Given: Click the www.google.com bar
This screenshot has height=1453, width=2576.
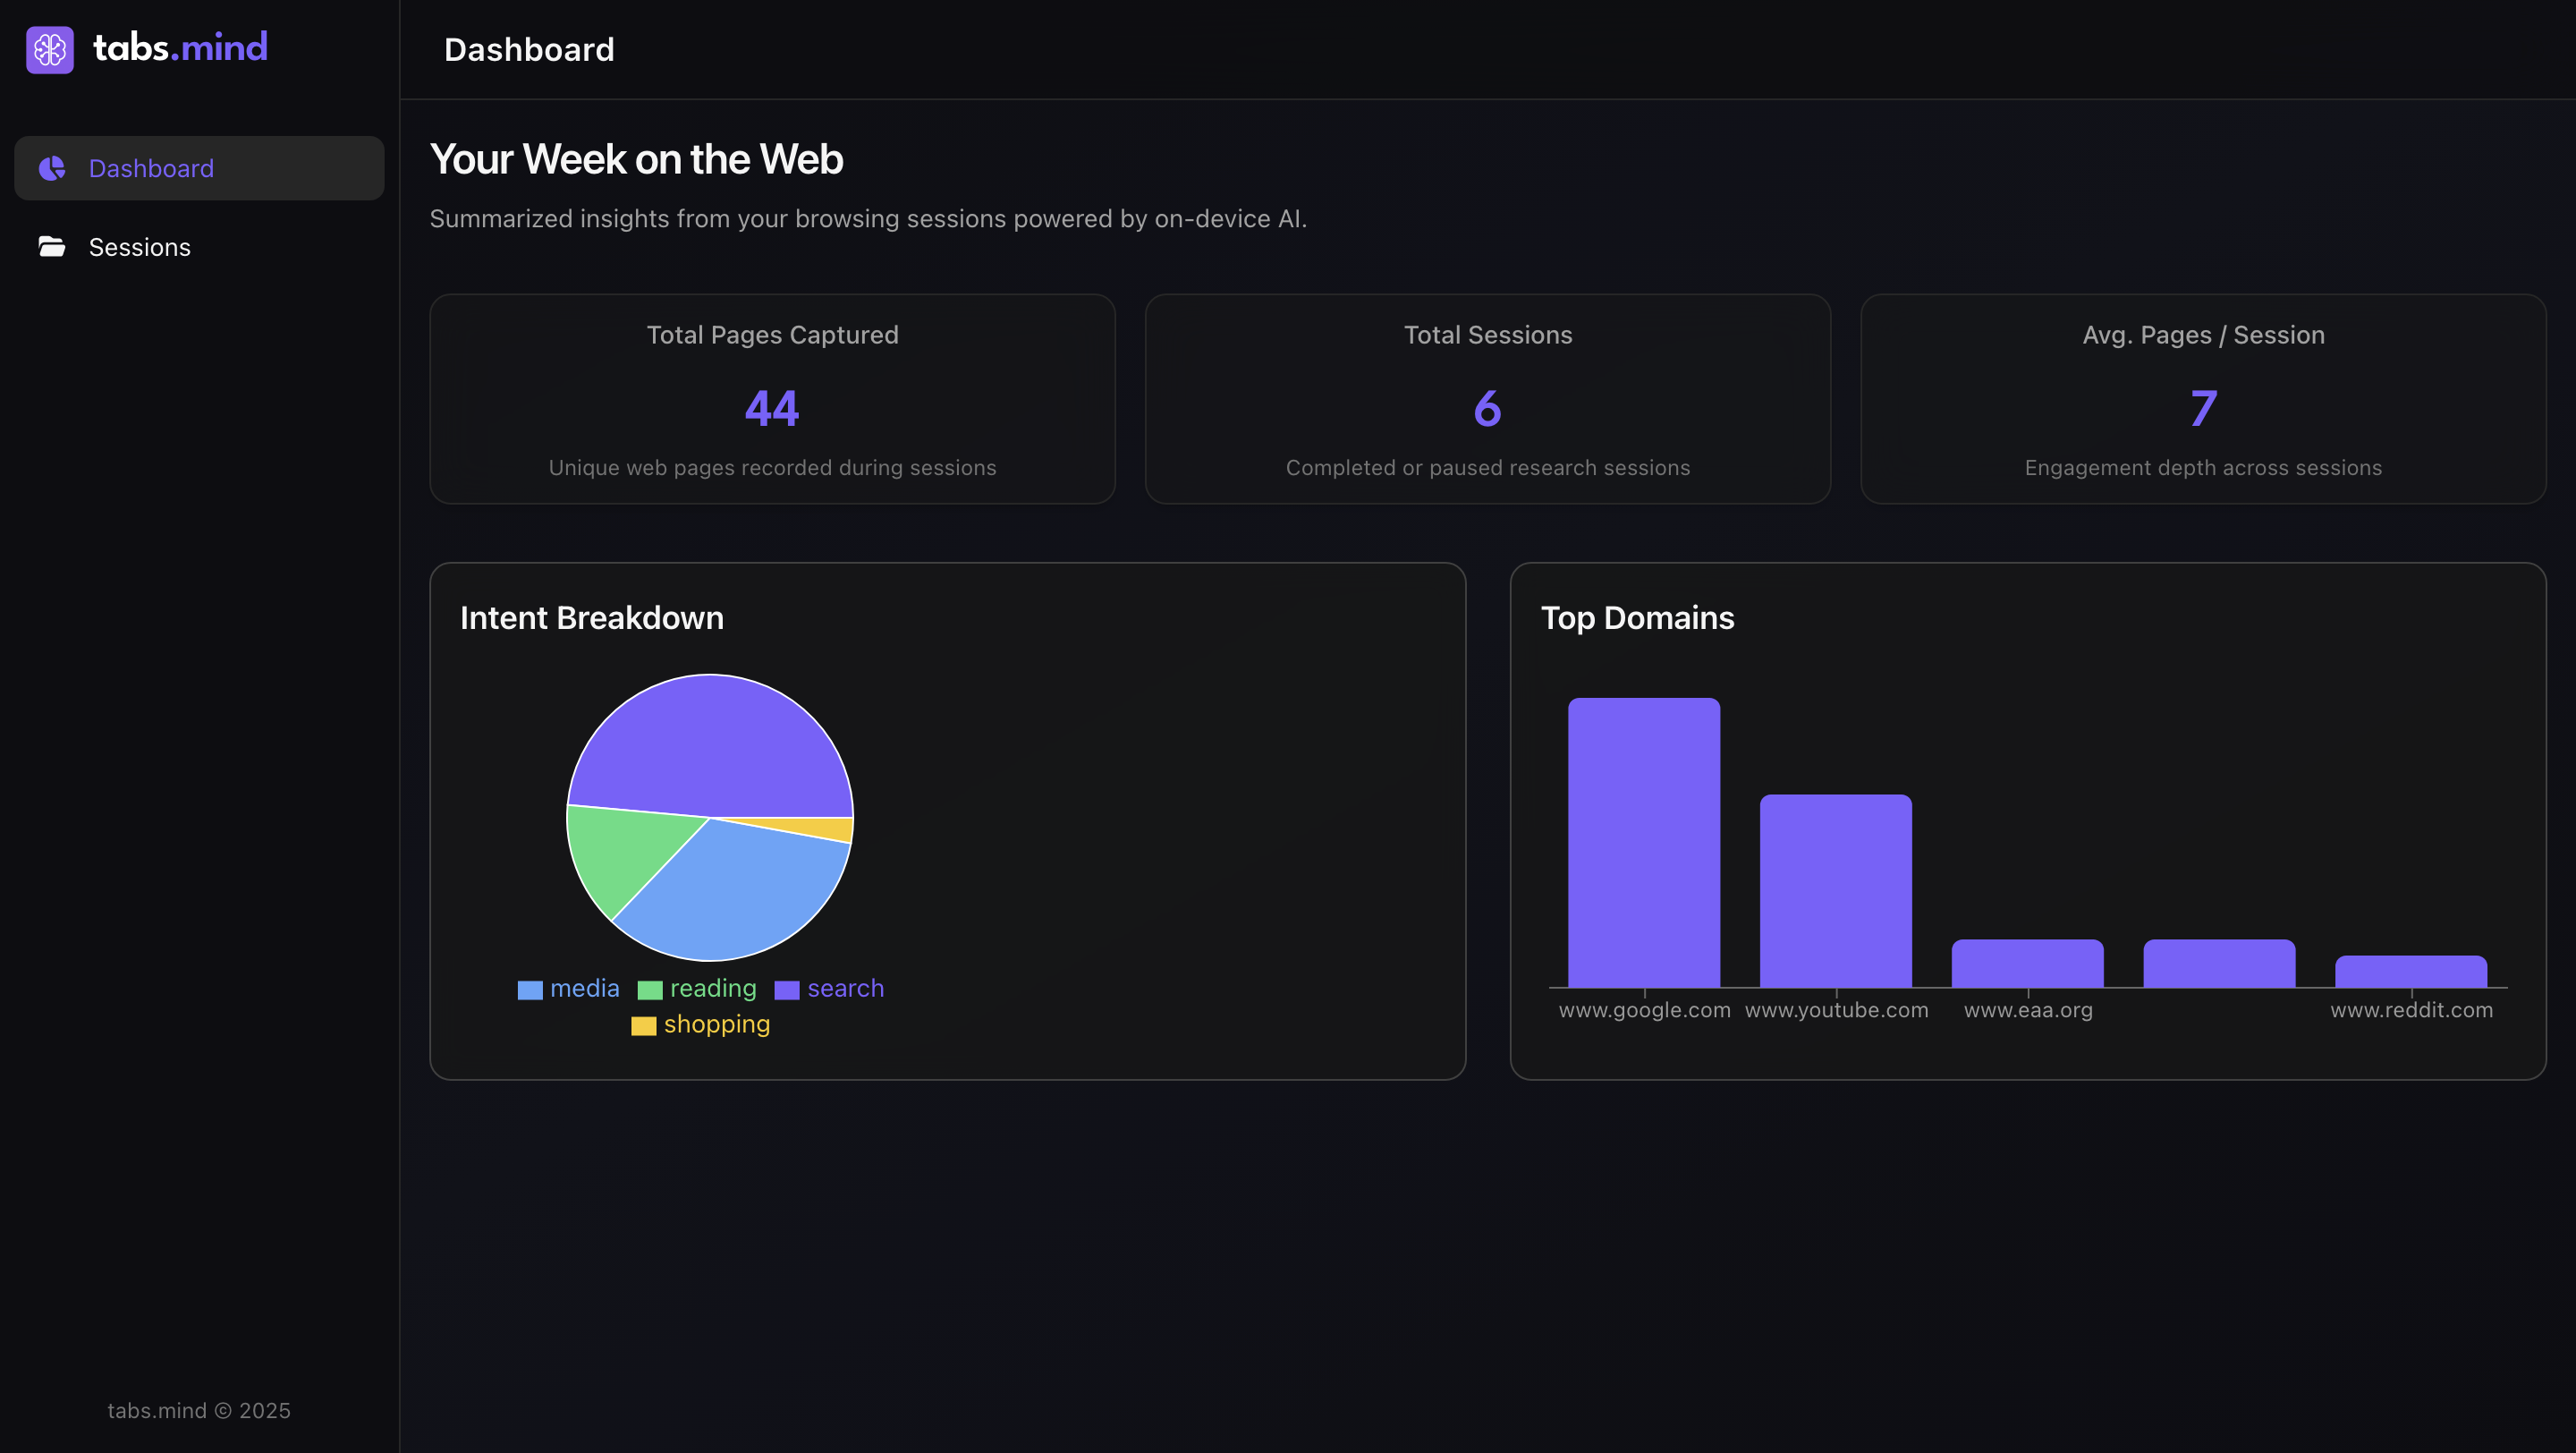Looking at the screenshot, I should [x=1644, y=842].
